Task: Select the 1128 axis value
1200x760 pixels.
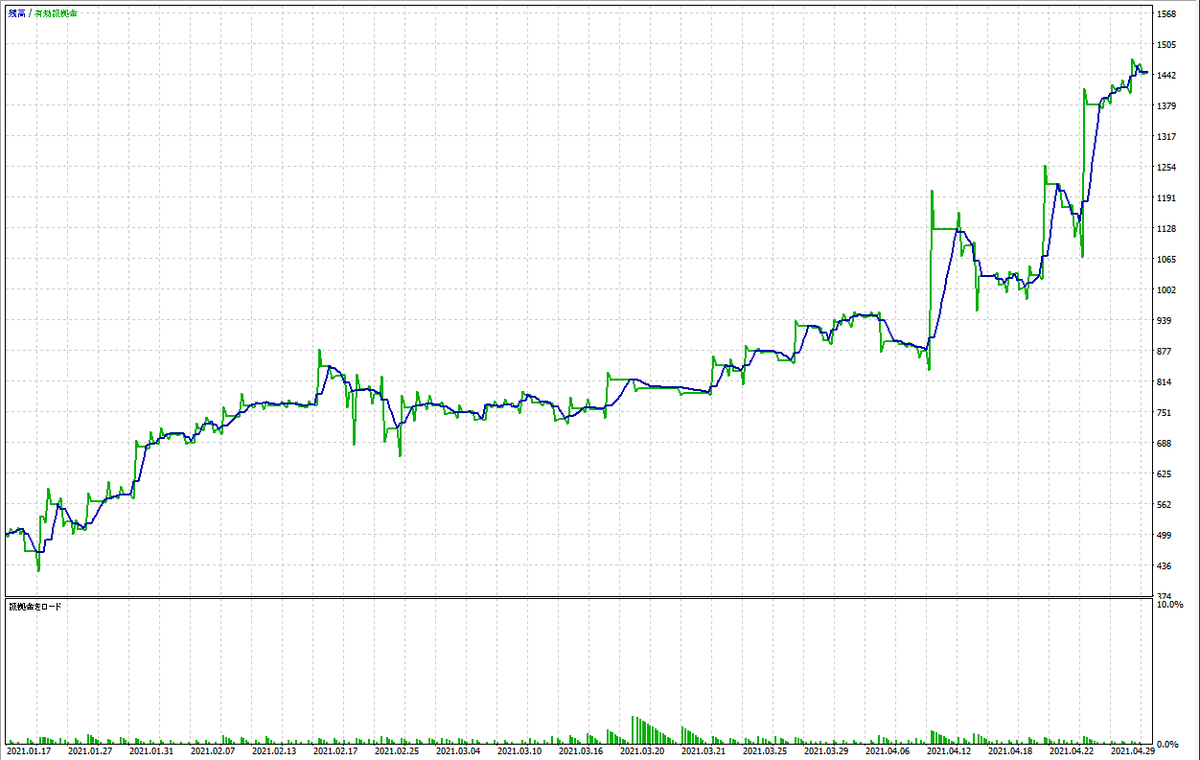Action: [x=1167, y=229]
